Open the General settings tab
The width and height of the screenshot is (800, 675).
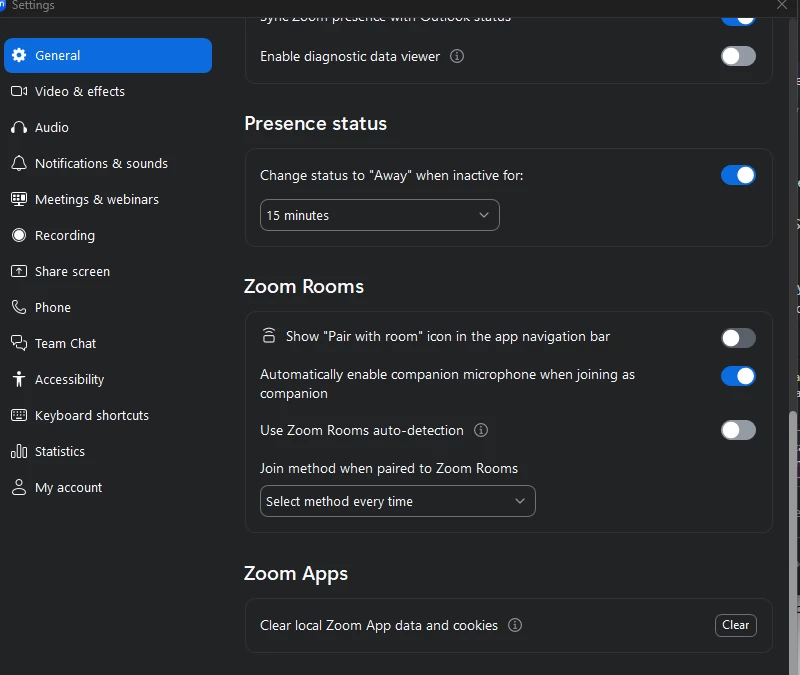coord(108,55)
